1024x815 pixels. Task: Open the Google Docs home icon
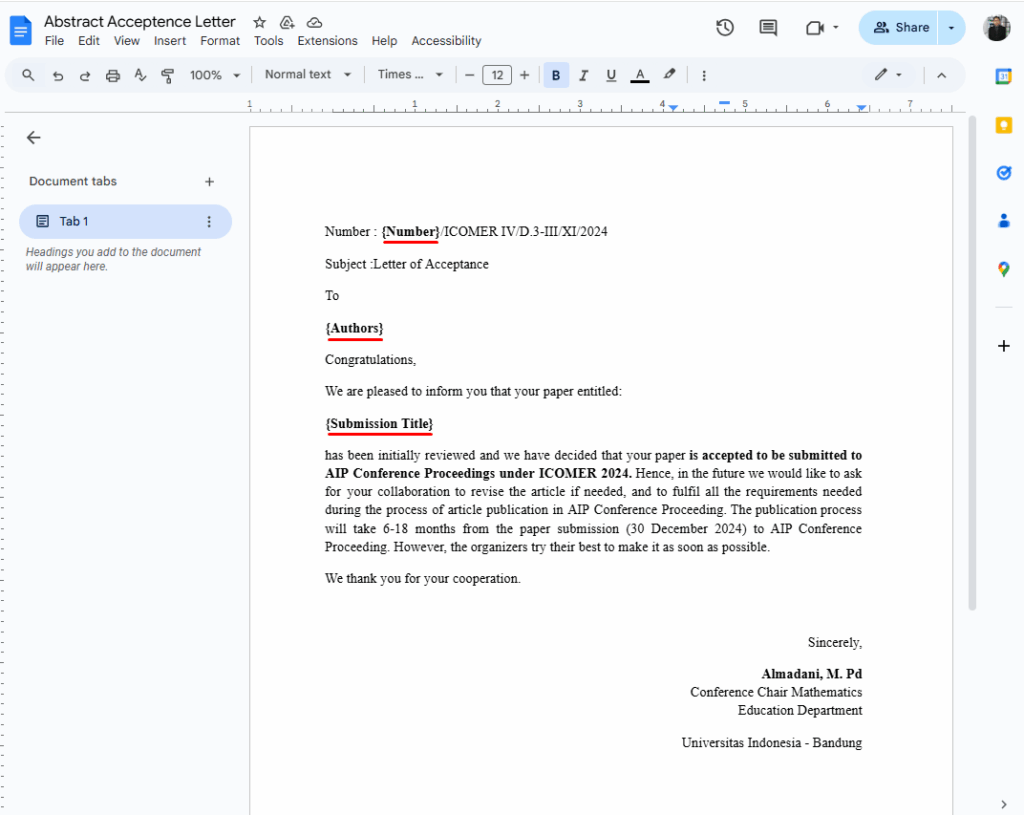(x=20, y=30)
